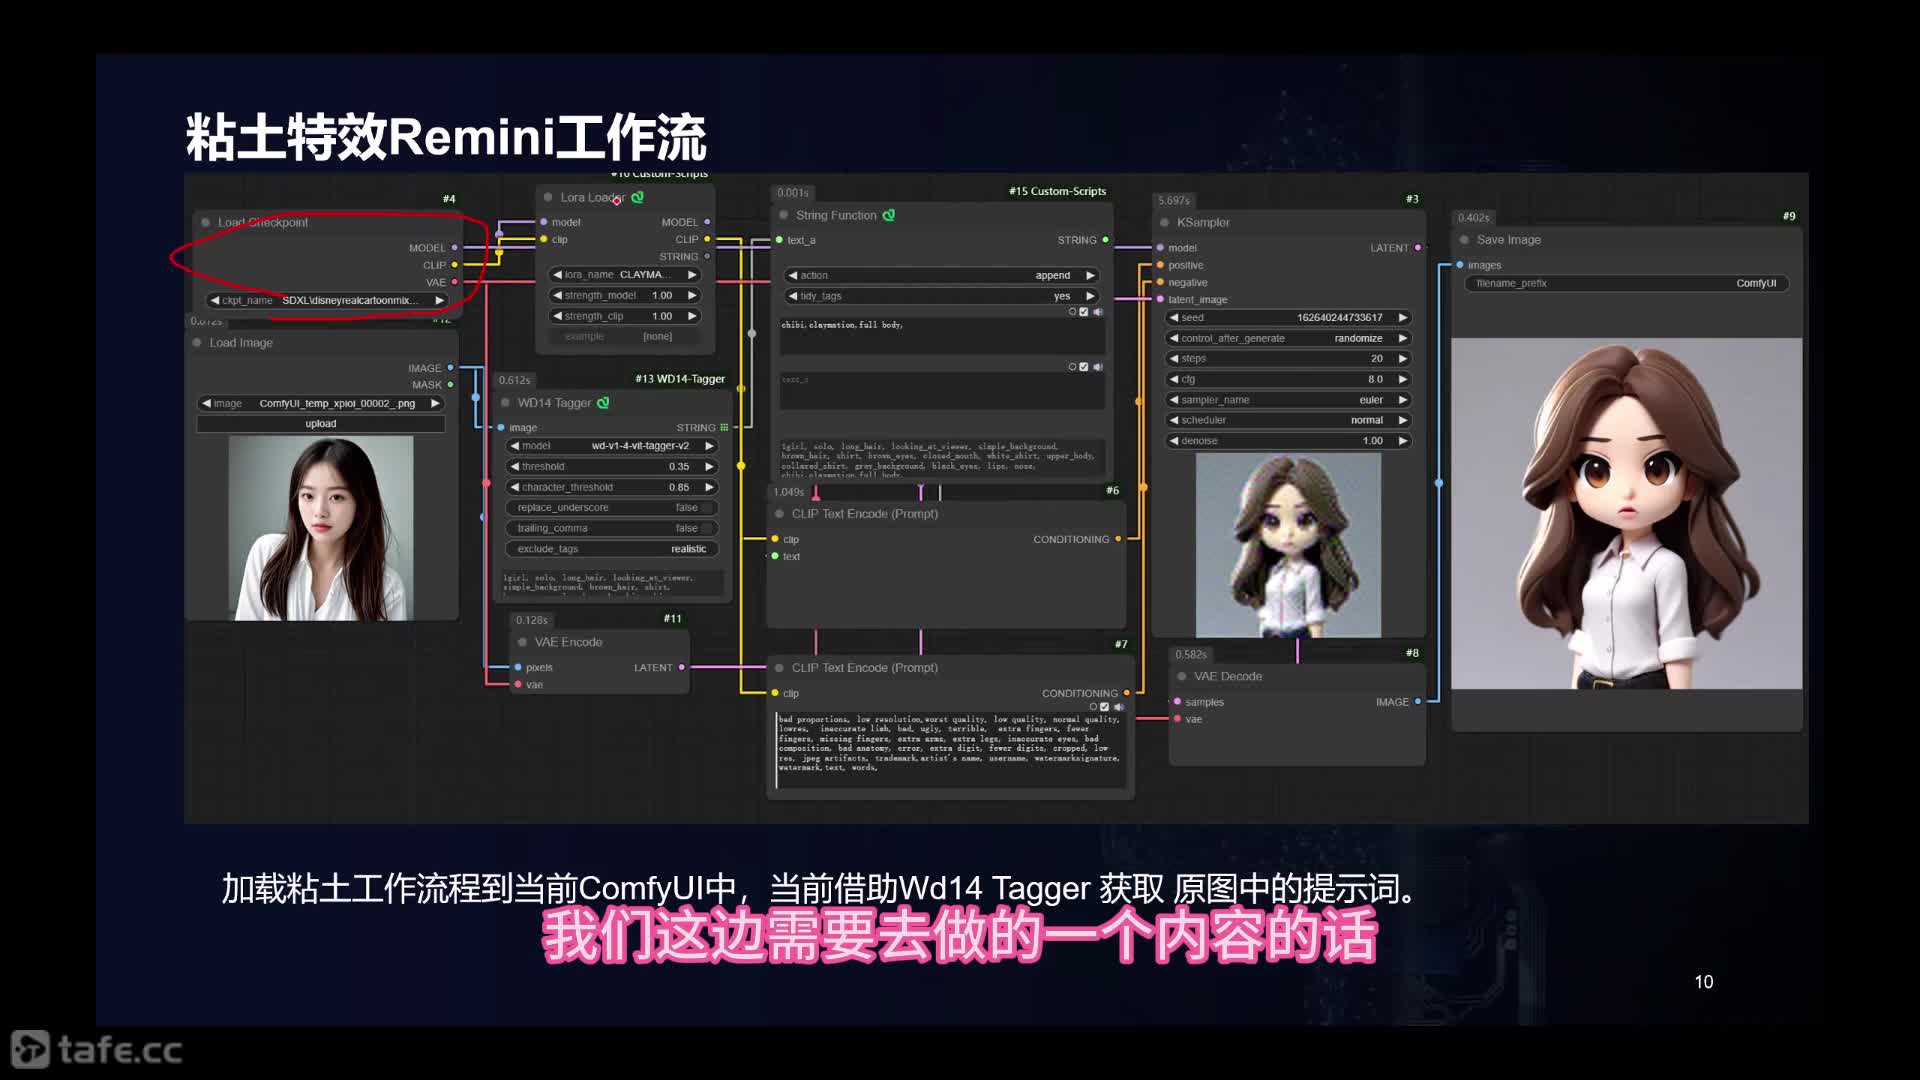Click the example [none] widget in Lora Loader
Screen dimensions: 1920x1080
coord(624,337)
